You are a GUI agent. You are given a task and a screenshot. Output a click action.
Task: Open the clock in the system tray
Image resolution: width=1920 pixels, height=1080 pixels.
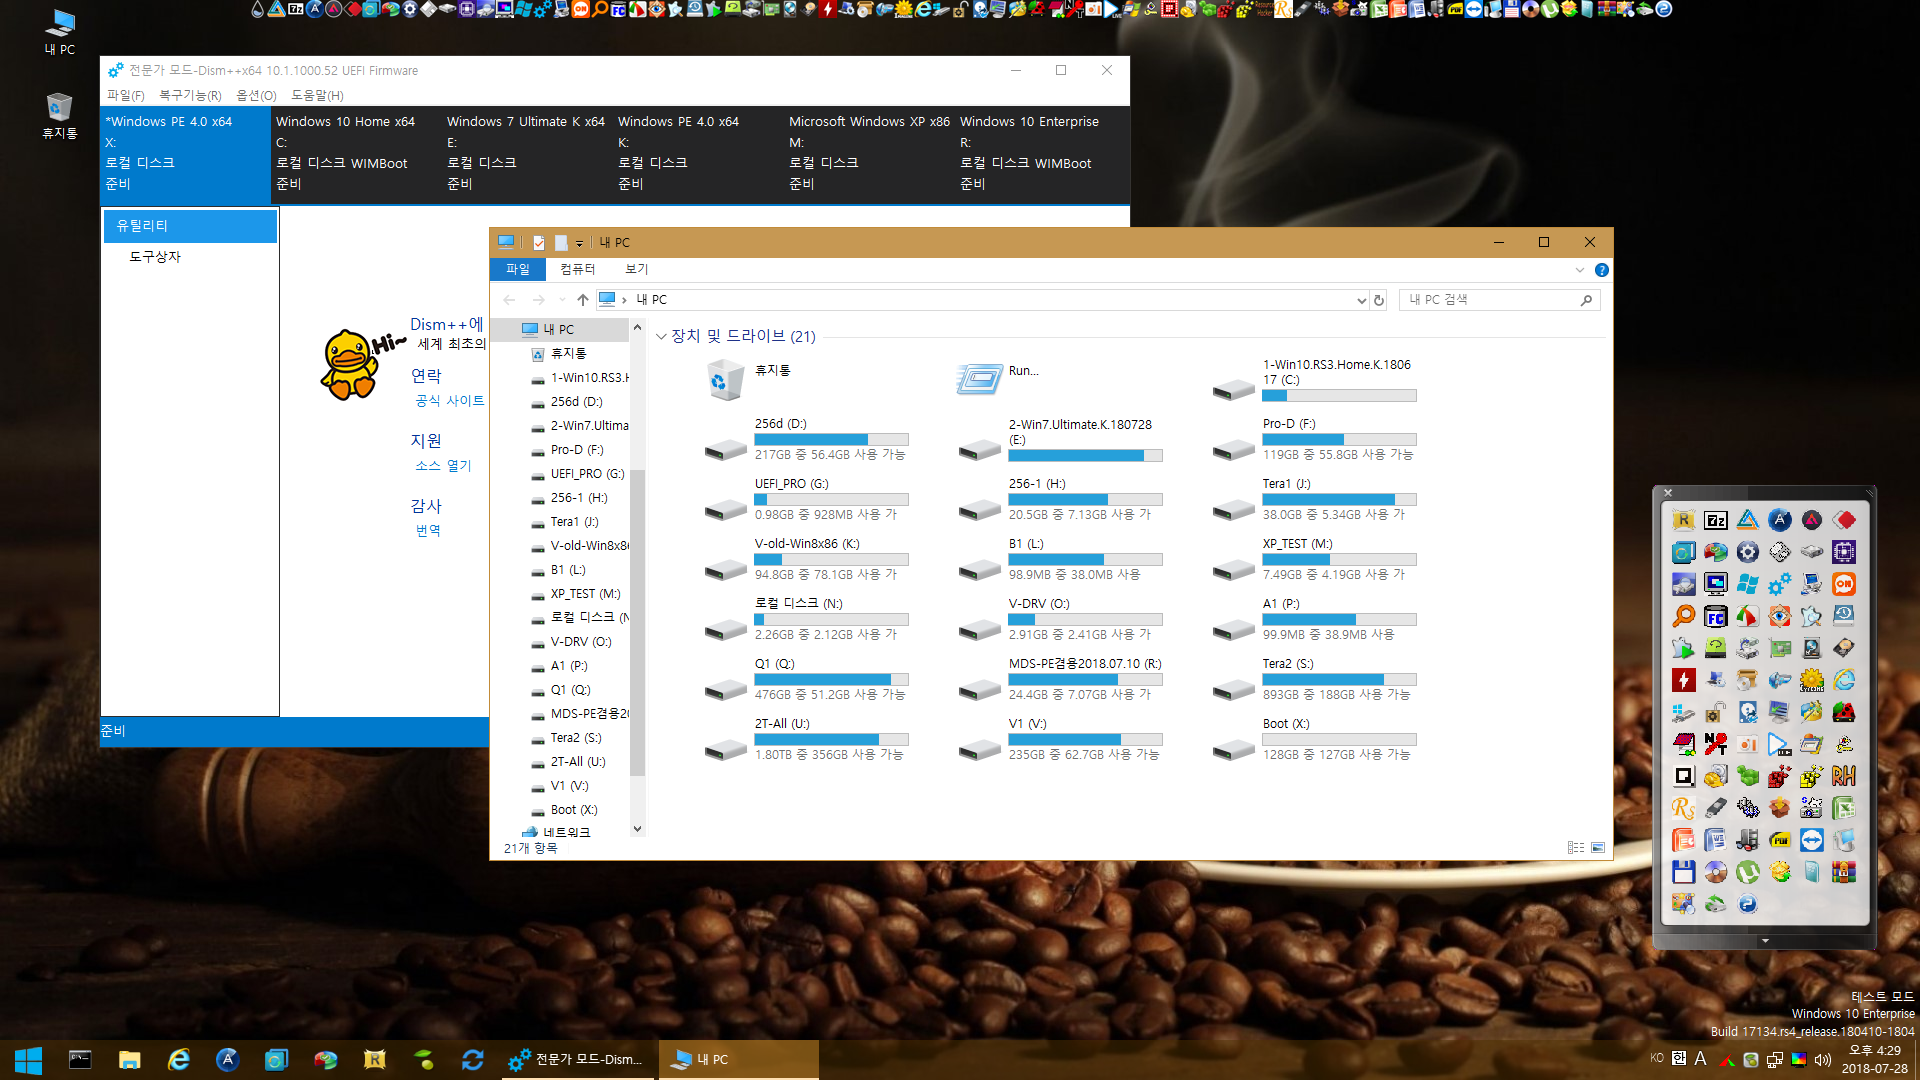coord(1875,1060)
